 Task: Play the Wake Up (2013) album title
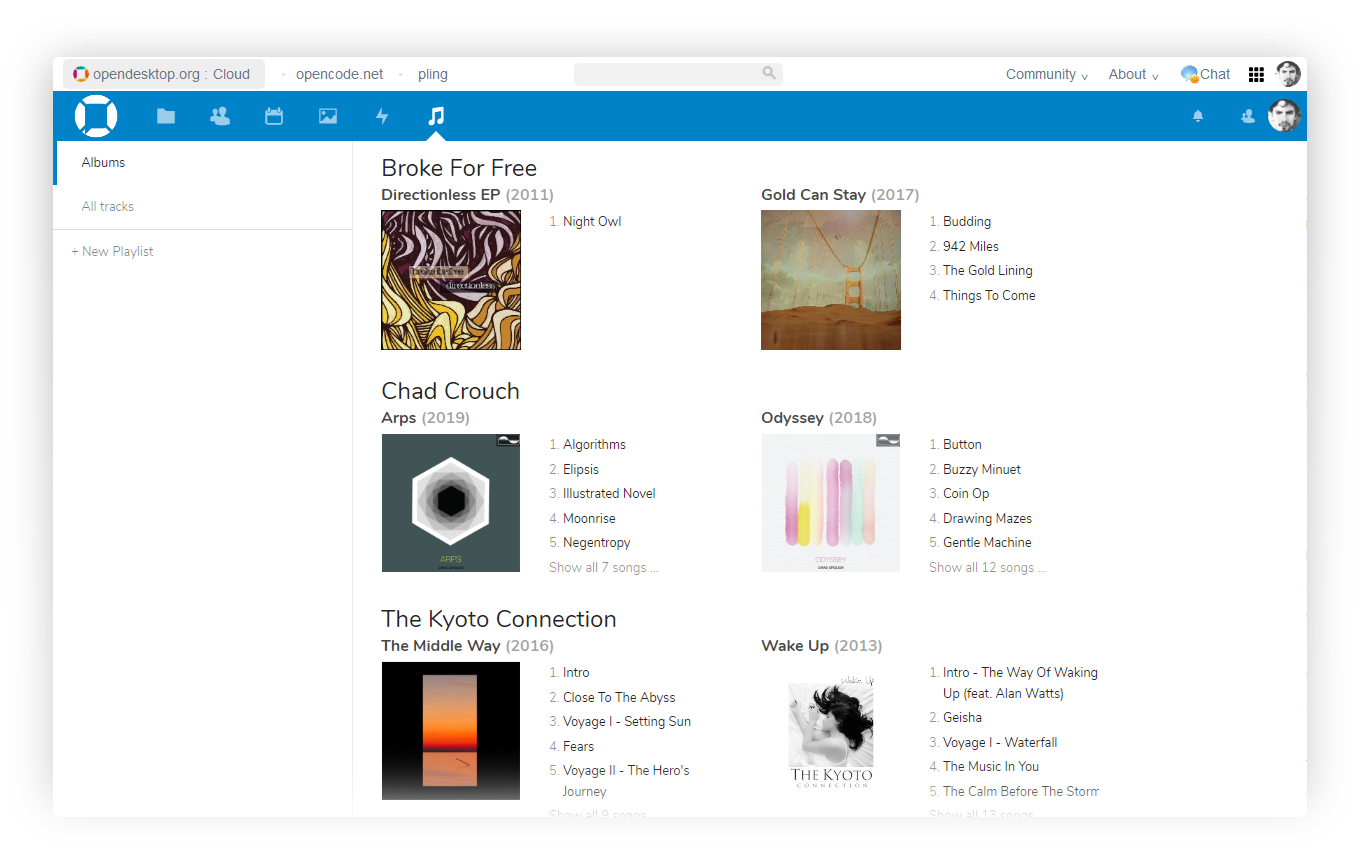point(822,646)
